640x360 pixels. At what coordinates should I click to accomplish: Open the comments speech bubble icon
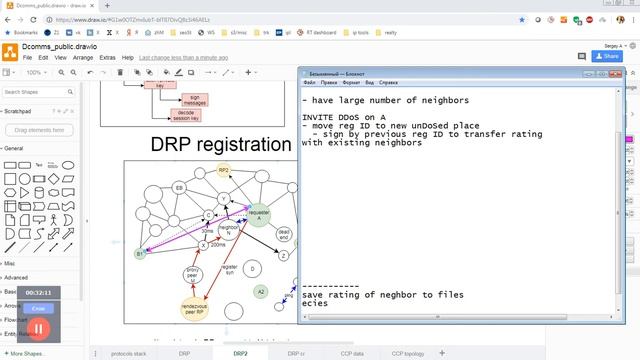pos(582,56)
